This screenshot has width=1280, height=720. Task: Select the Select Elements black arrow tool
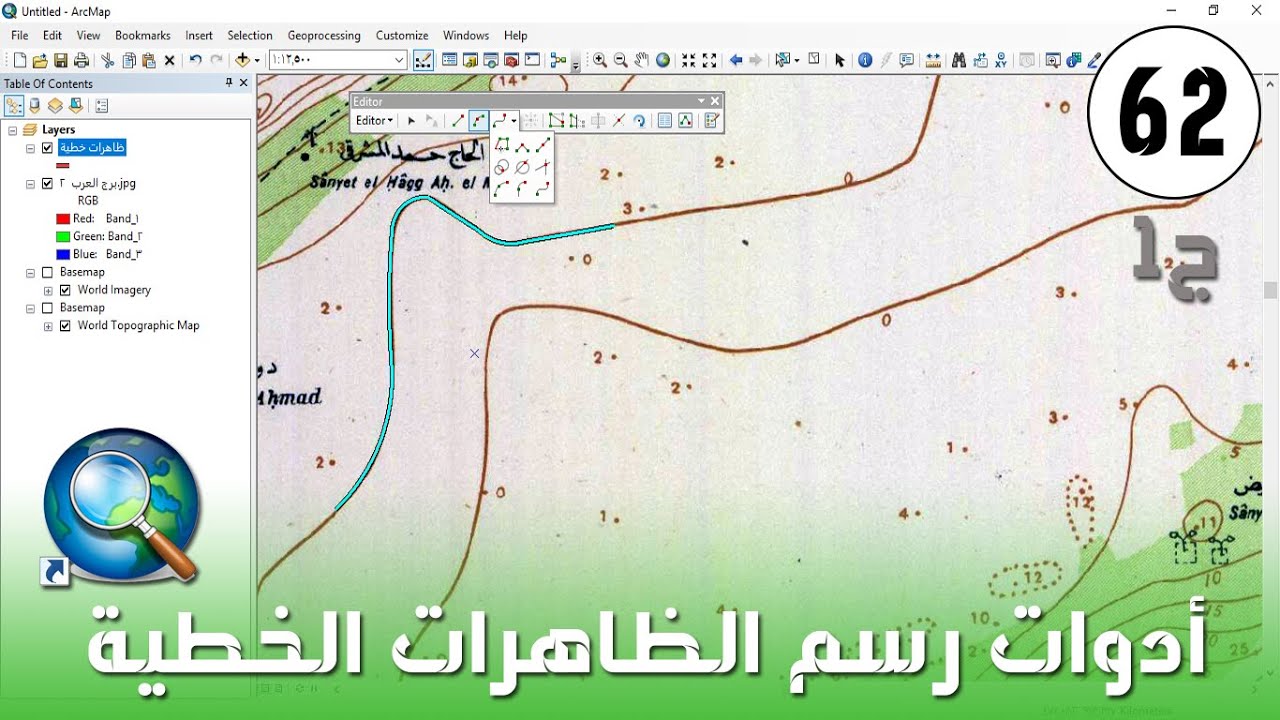[839, 60]
